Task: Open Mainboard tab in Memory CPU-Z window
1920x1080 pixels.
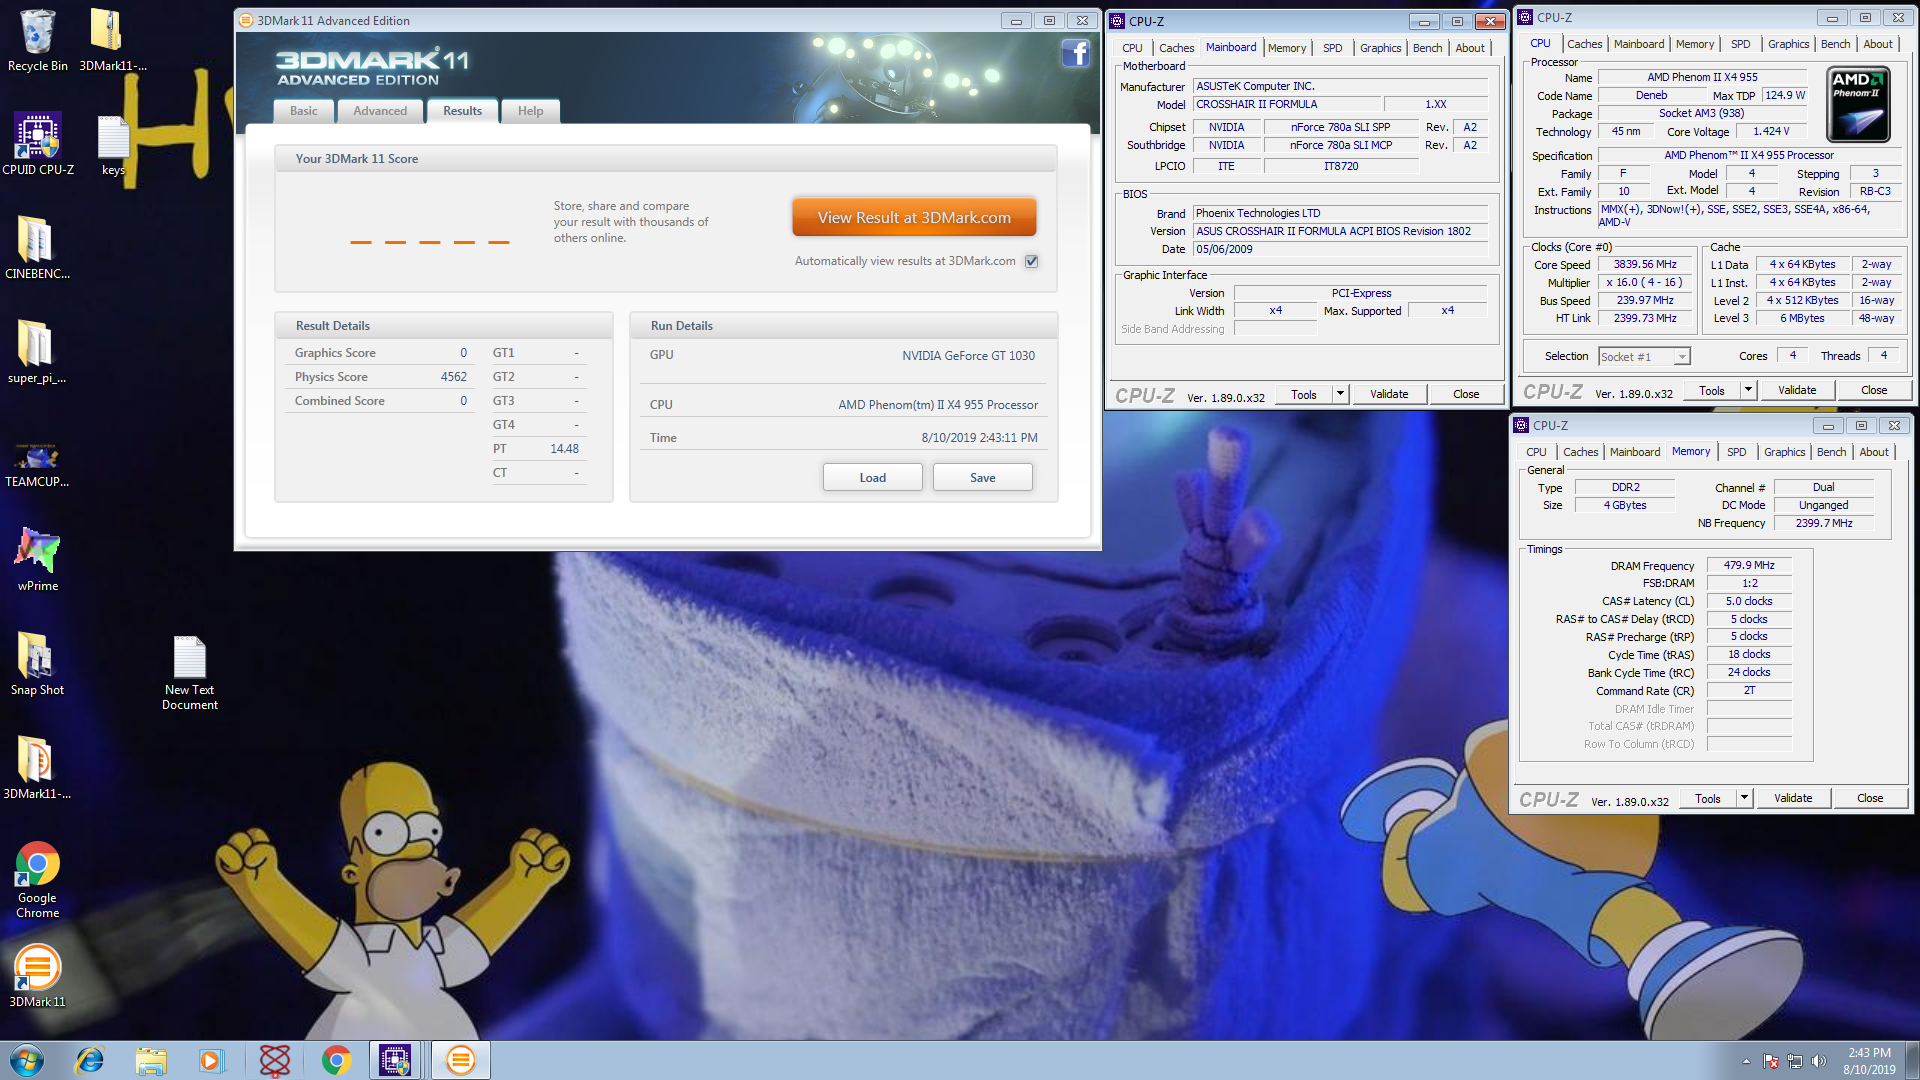Action: point(1634,452)
